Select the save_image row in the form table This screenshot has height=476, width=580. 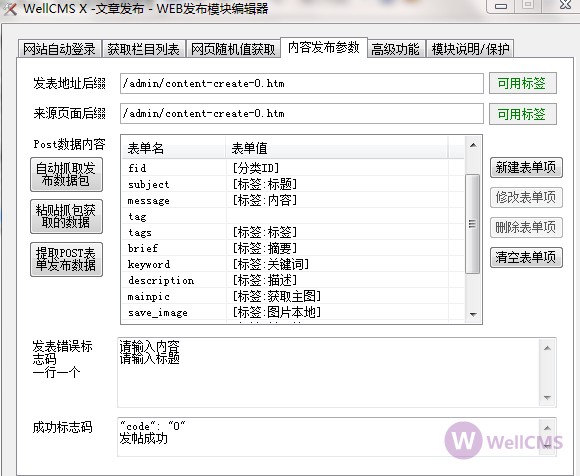point(293,313)
